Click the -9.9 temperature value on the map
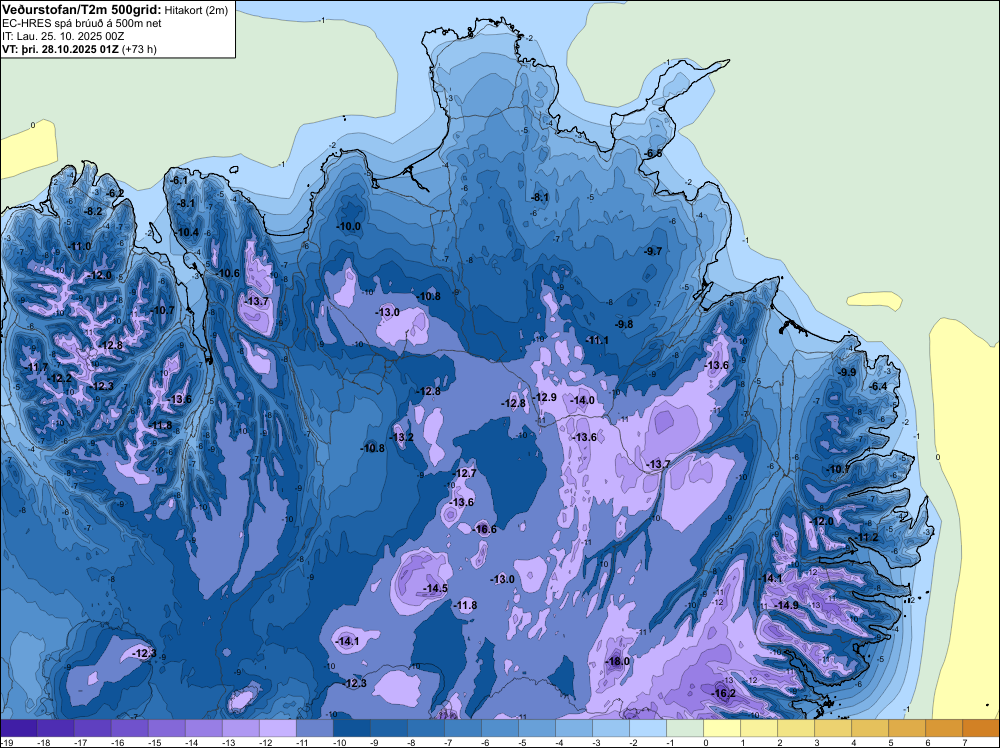Viewport: 1000px width, 748px height. coord(848,372)
